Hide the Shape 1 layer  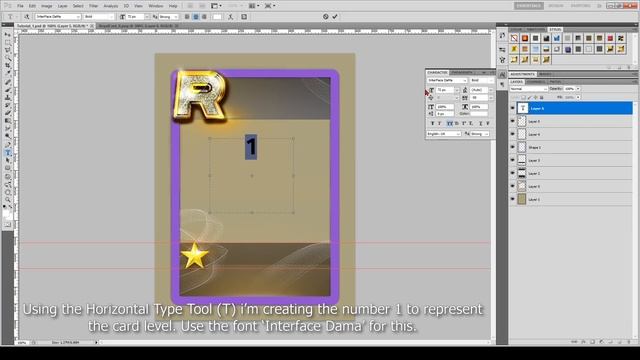[x=513, y=147]
